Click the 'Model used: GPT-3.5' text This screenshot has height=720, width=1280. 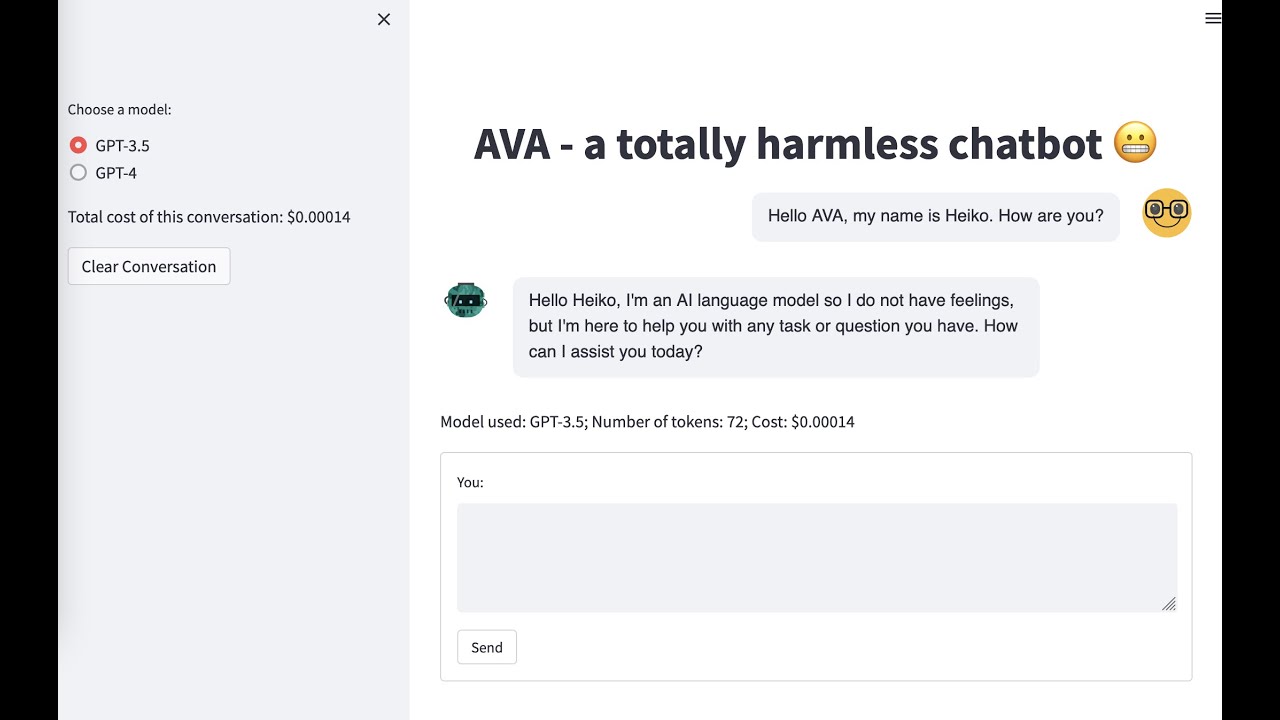coord(513,422)
